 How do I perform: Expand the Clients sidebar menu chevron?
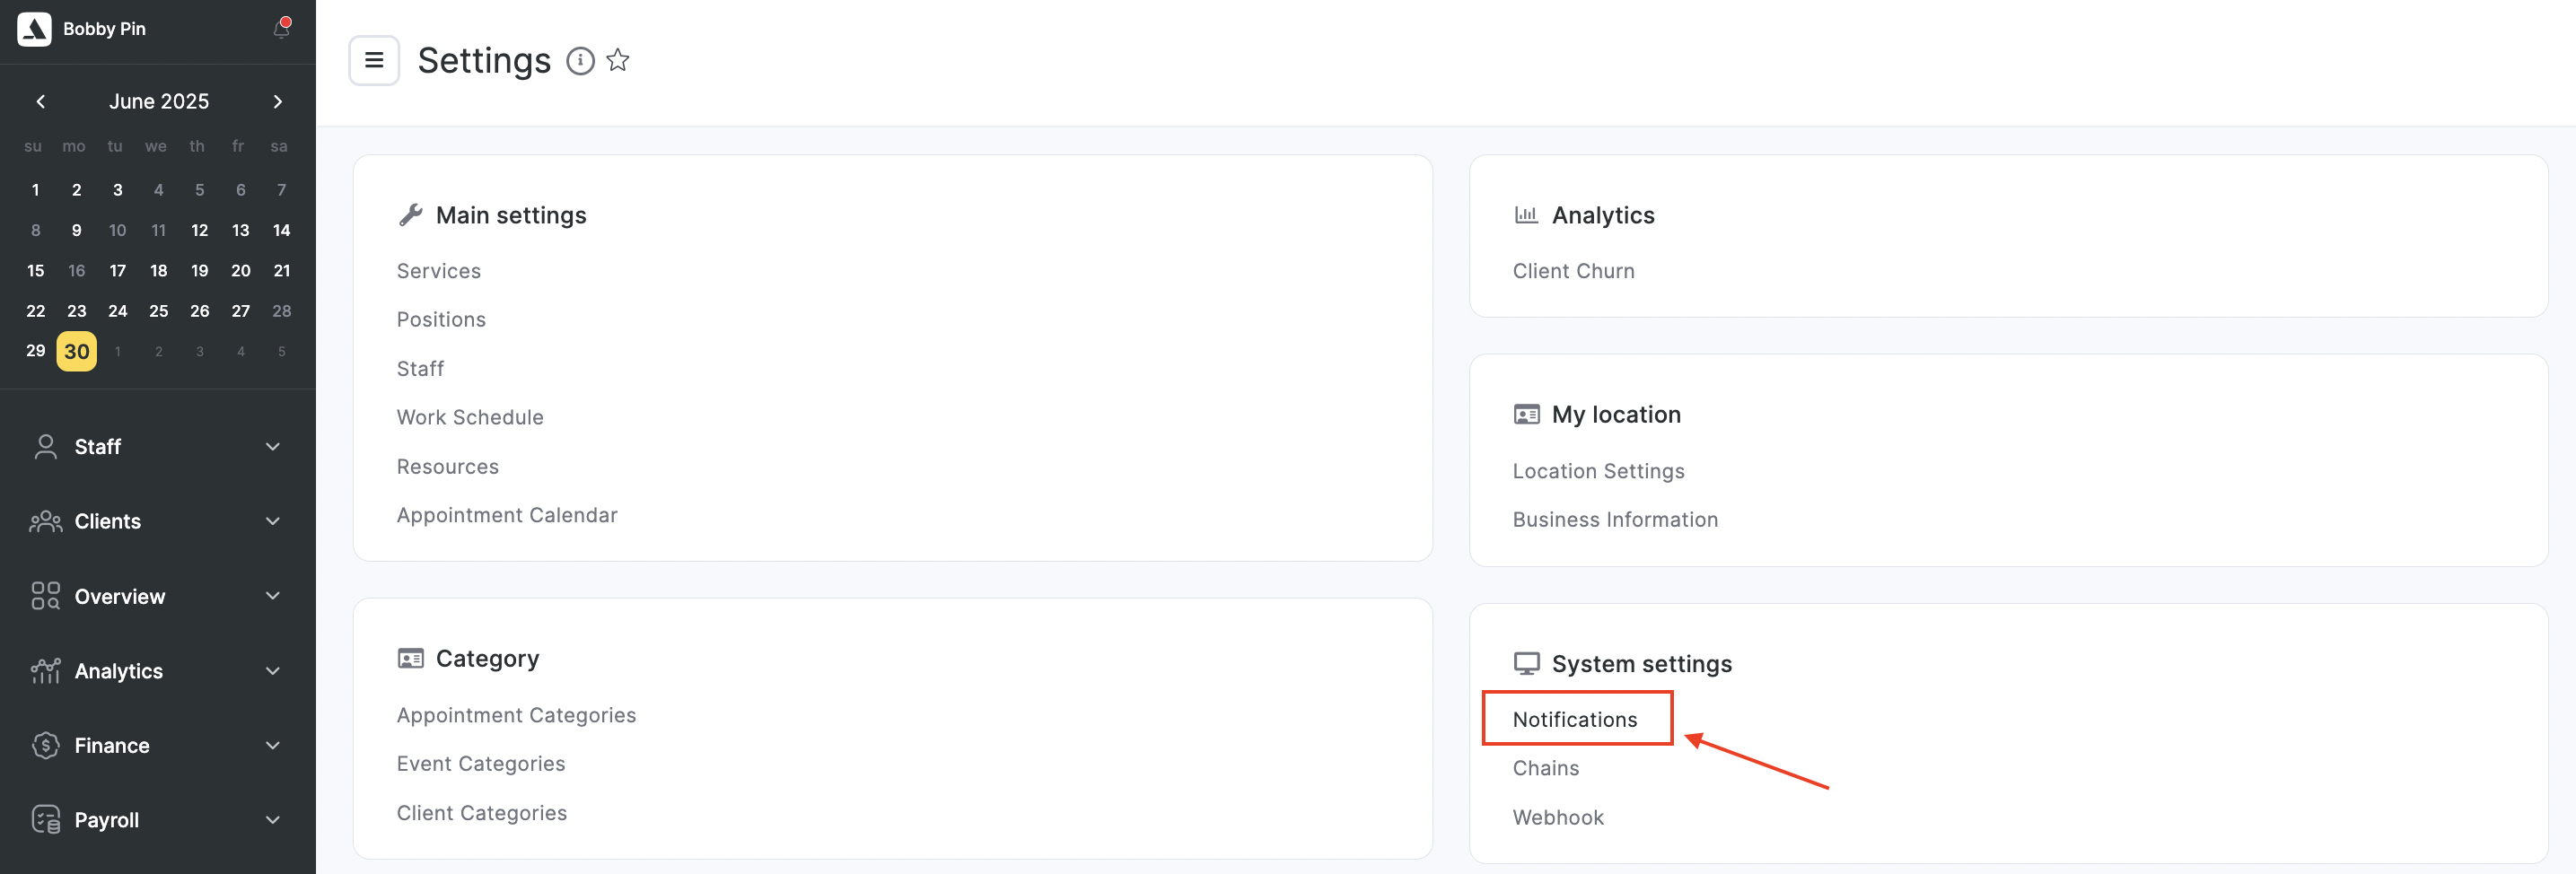273,521
